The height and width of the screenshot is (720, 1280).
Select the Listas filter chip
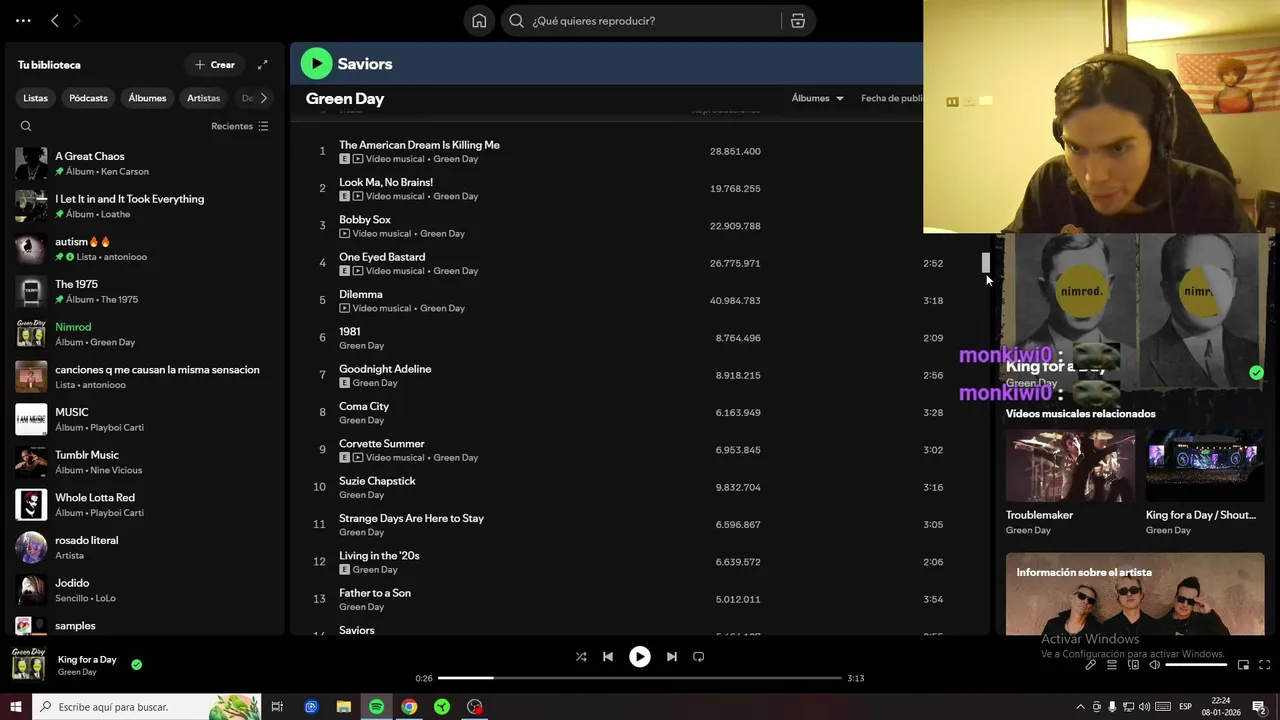[x=36, y=98]
